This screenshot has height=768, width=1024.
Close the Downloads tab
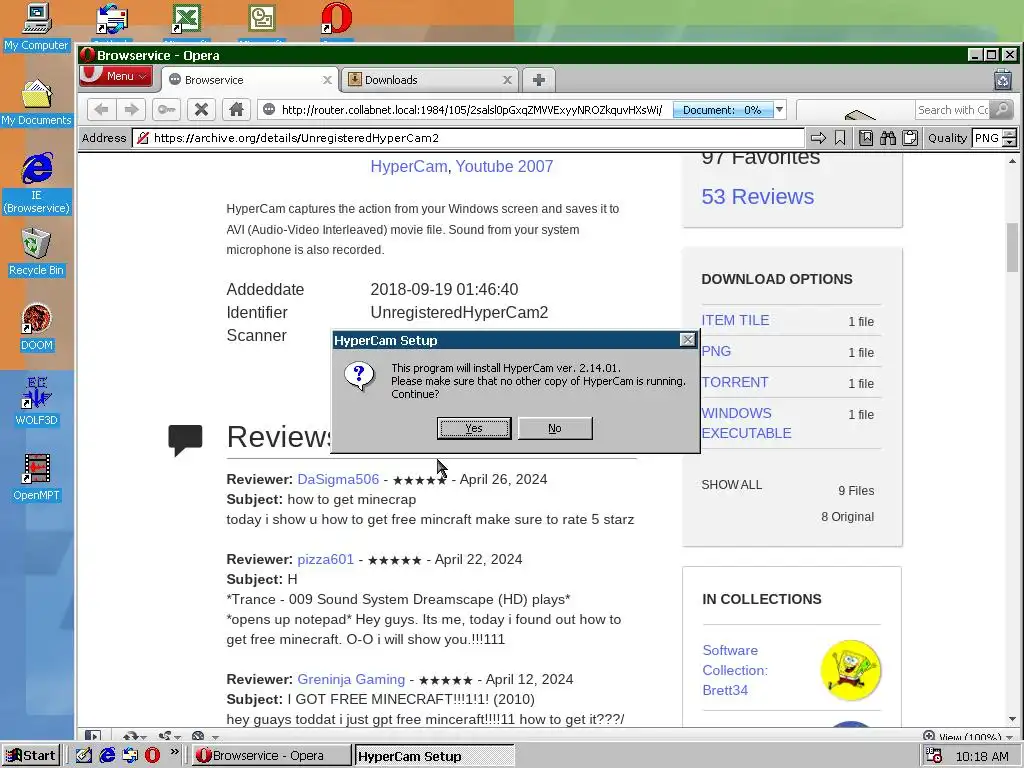click(x=507, y=80)
